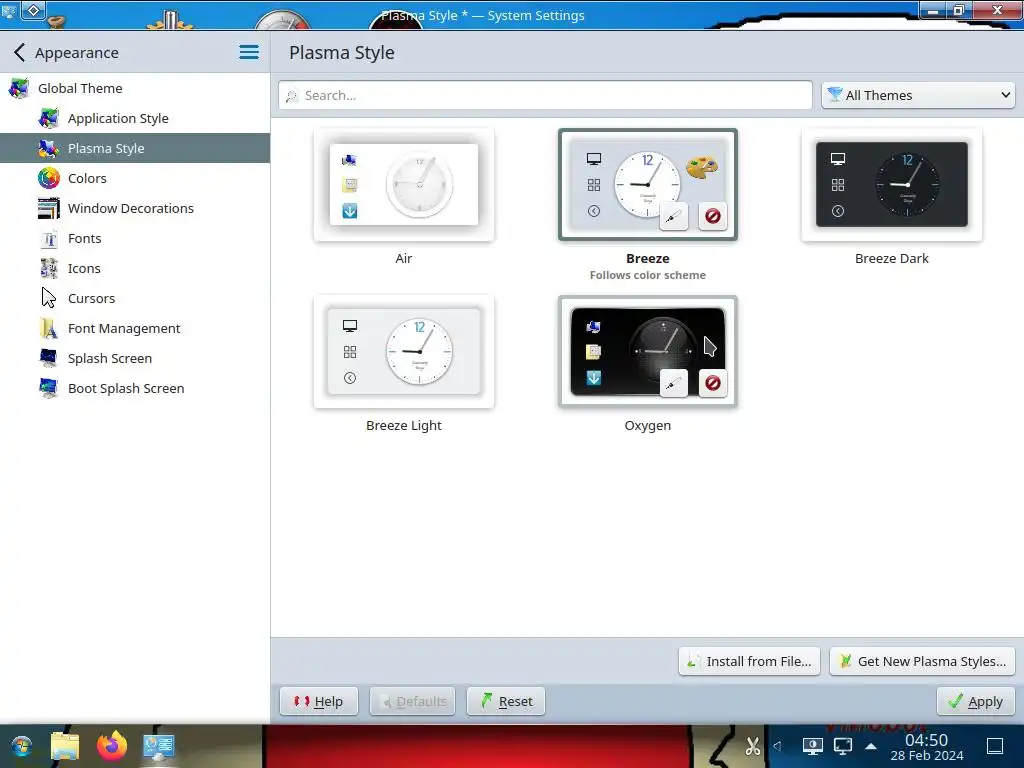Click the window menu icon in the title bar

tap(9, 10)
